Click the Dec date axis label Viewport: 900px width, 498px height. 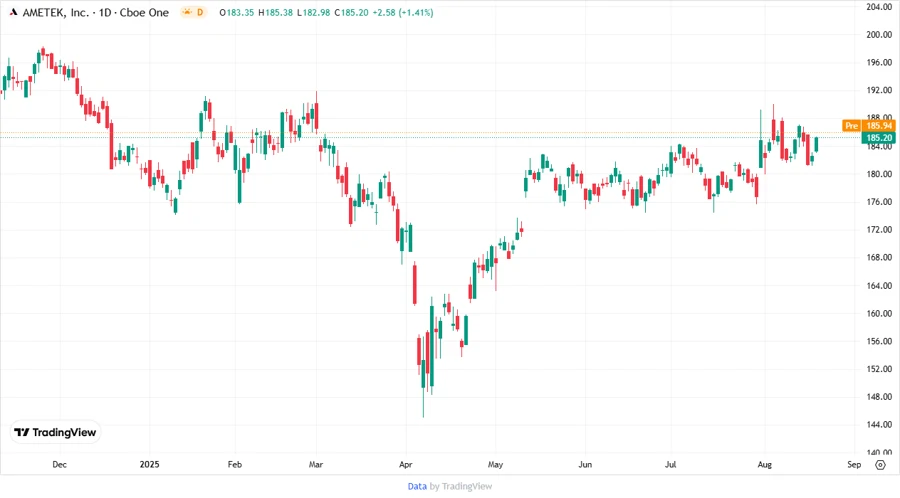[x=59, y=464]
